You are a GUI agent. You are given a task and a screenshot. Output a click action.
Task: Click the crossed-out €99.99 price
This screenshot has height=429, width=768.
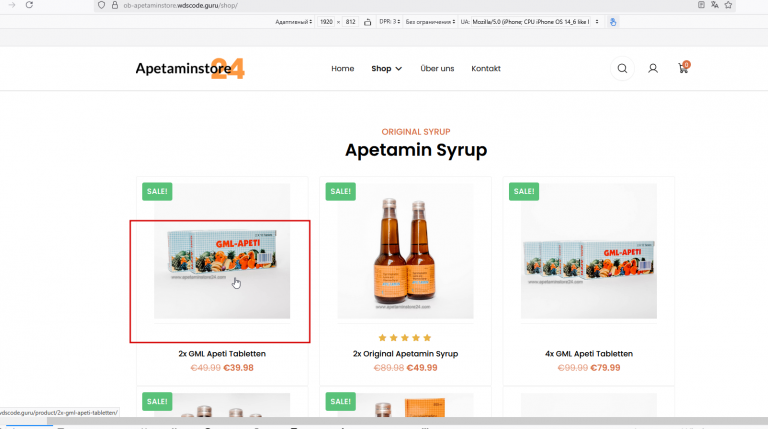[x=573, y=368]
